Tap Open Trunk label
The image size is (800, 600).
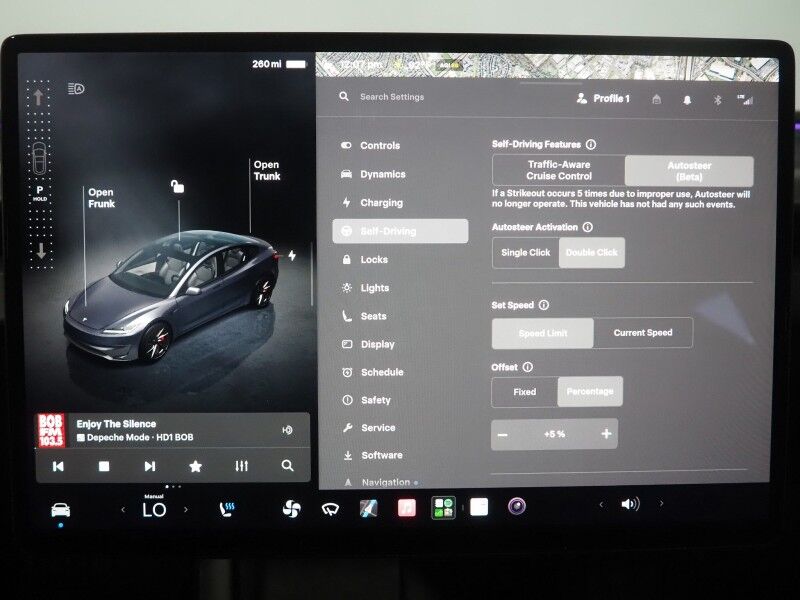pos(267,170)
